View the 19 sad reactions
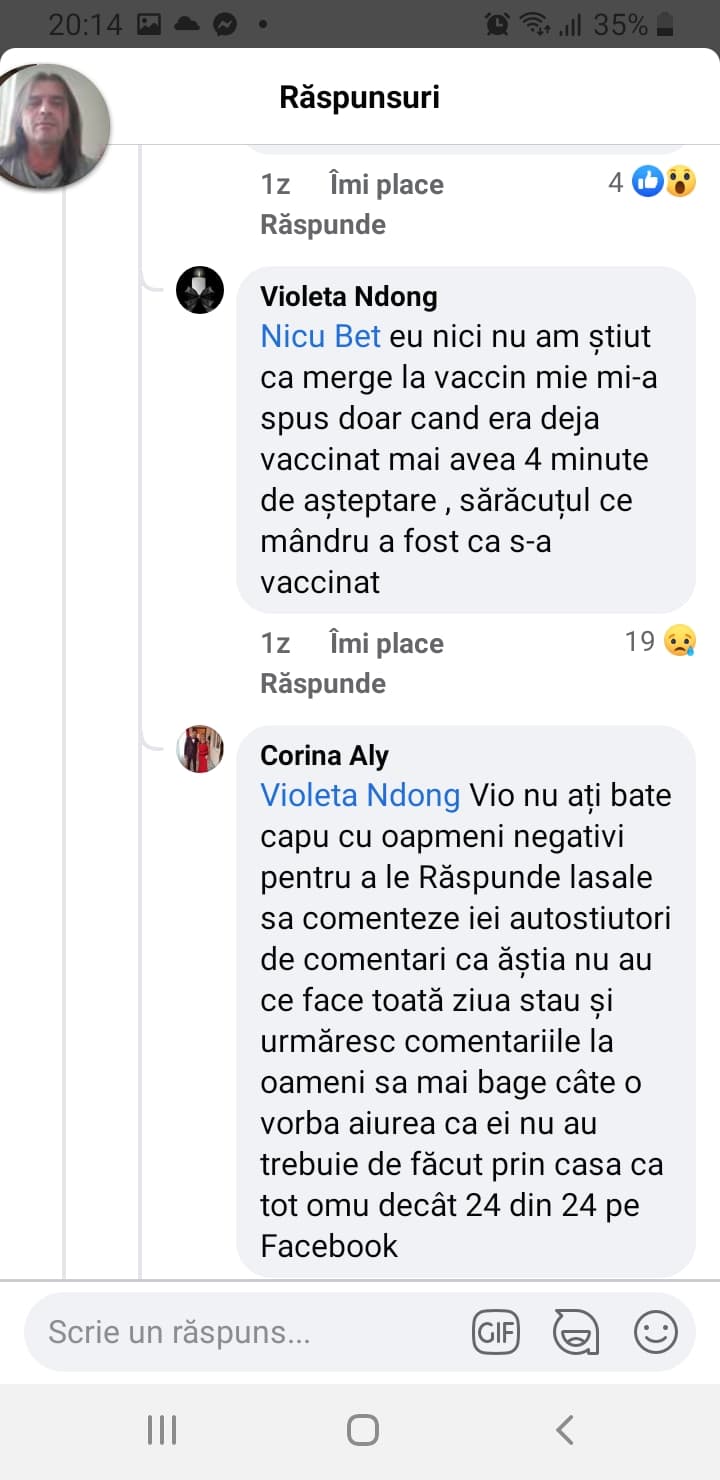 click(660, 641)
